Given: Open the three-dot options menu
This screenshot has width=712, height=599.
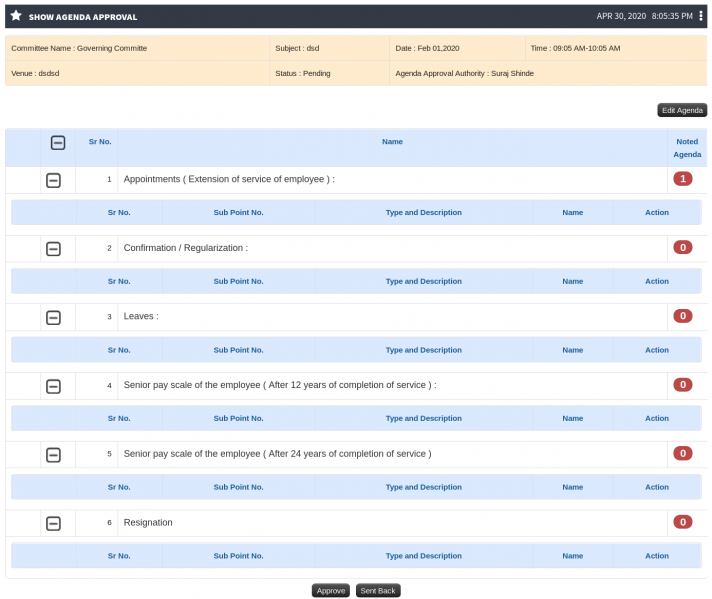Looking at the screenshot, I should pyautogui.click(x=701, y=16).
